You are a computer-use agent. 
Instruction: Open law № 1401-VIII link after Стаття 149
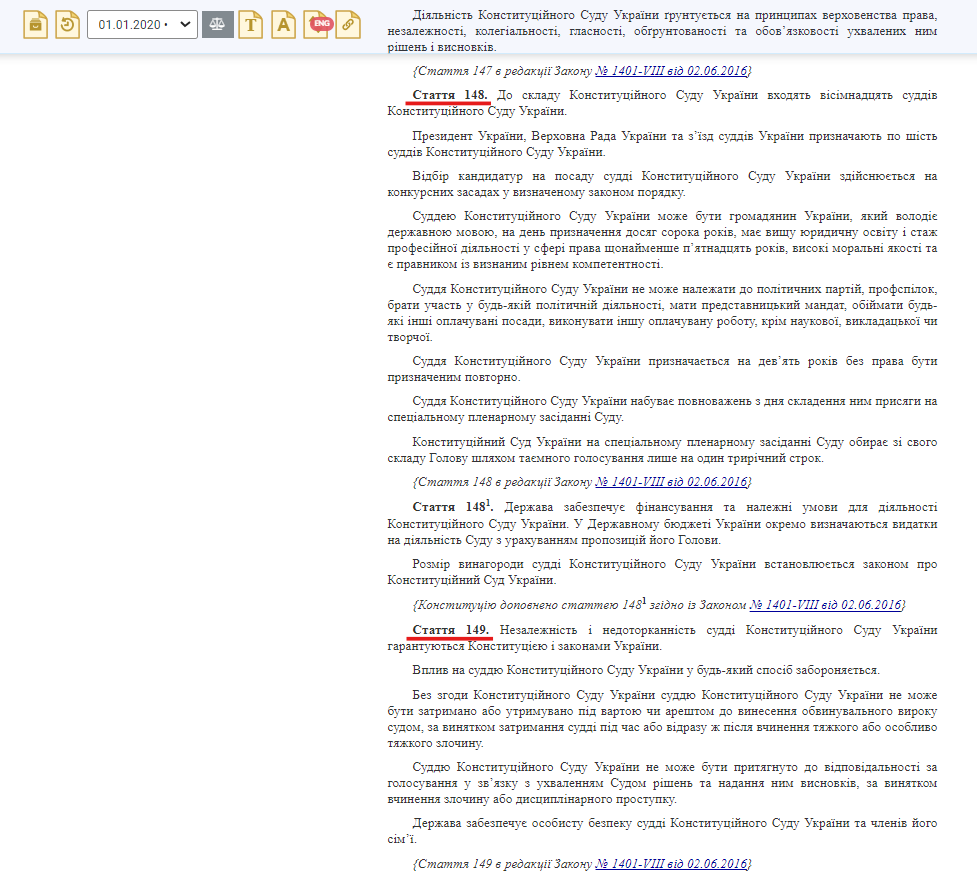671,864
